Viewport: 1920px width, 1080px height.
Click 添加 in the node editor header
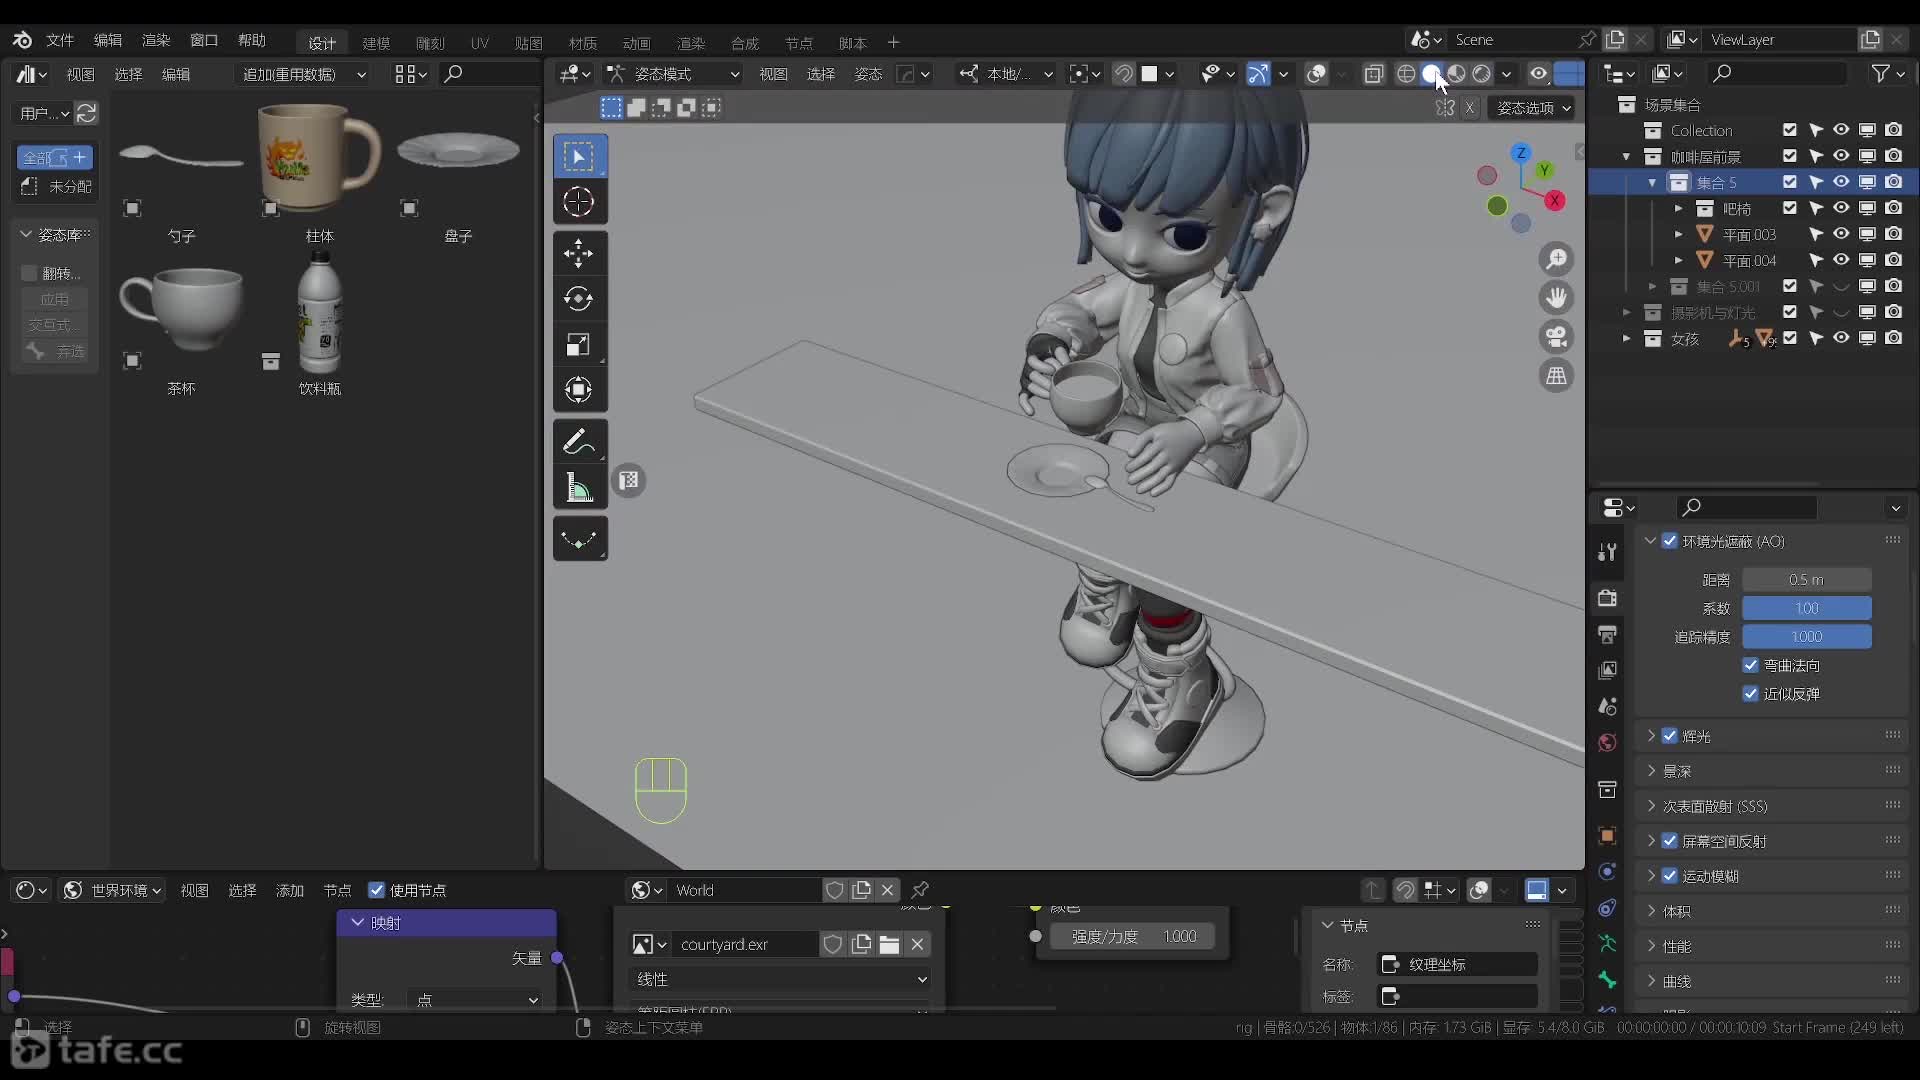click(290, 890)
